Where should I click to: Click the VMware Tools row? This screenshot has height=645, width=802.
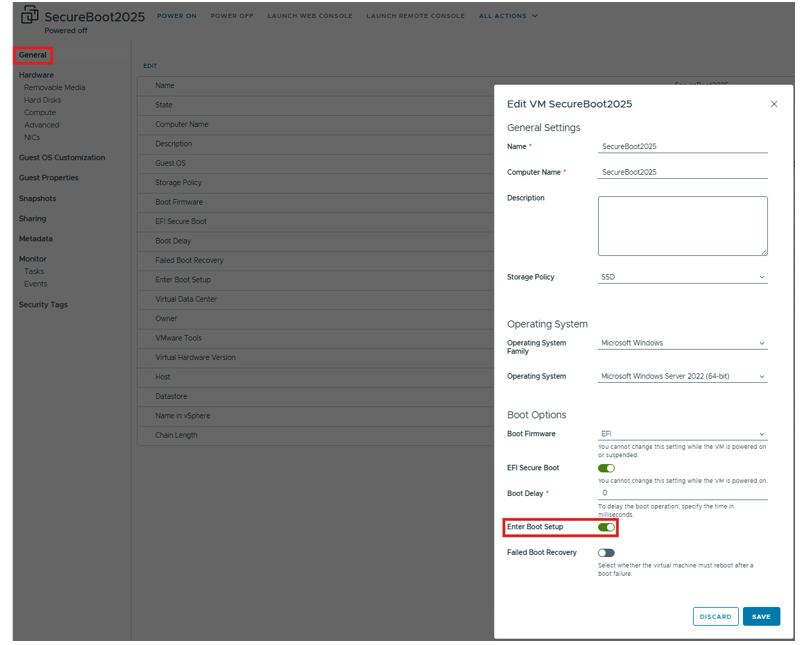click(x=316, y=338)
